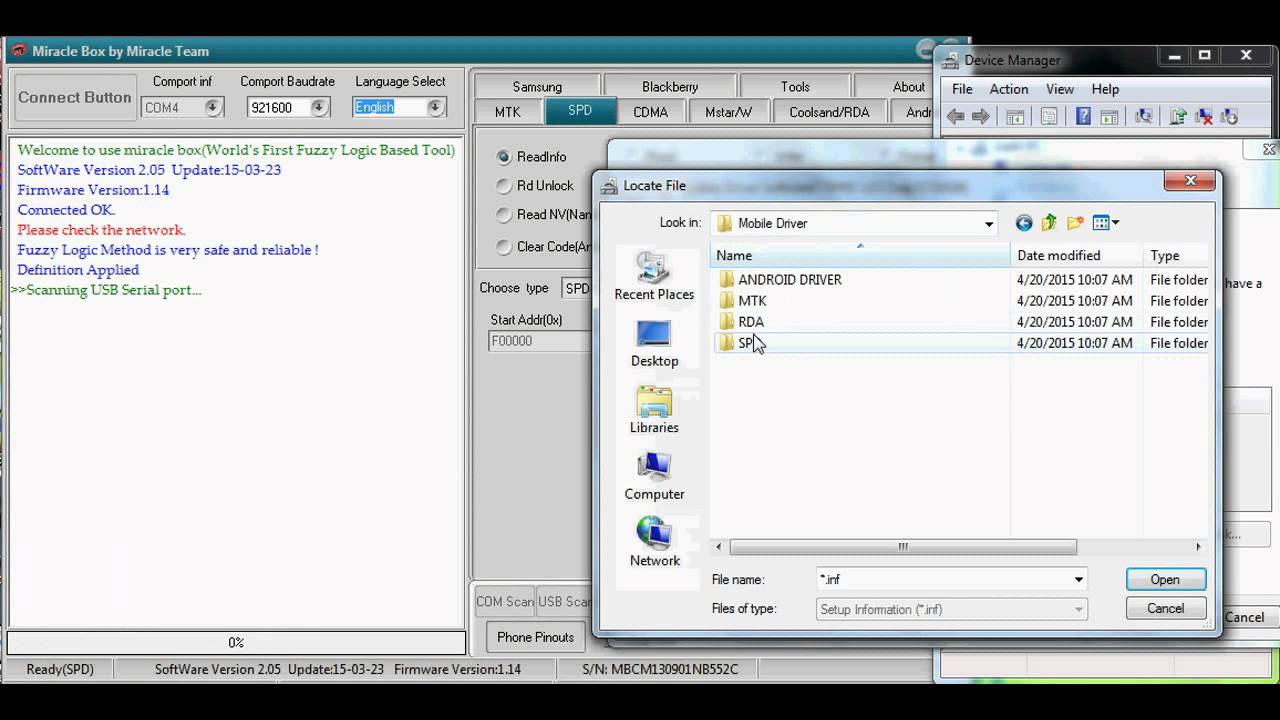Click the blue Help icon in Device Manager
The image size is (1280, 720).
pyautogui.click(x=1083, y=117)
